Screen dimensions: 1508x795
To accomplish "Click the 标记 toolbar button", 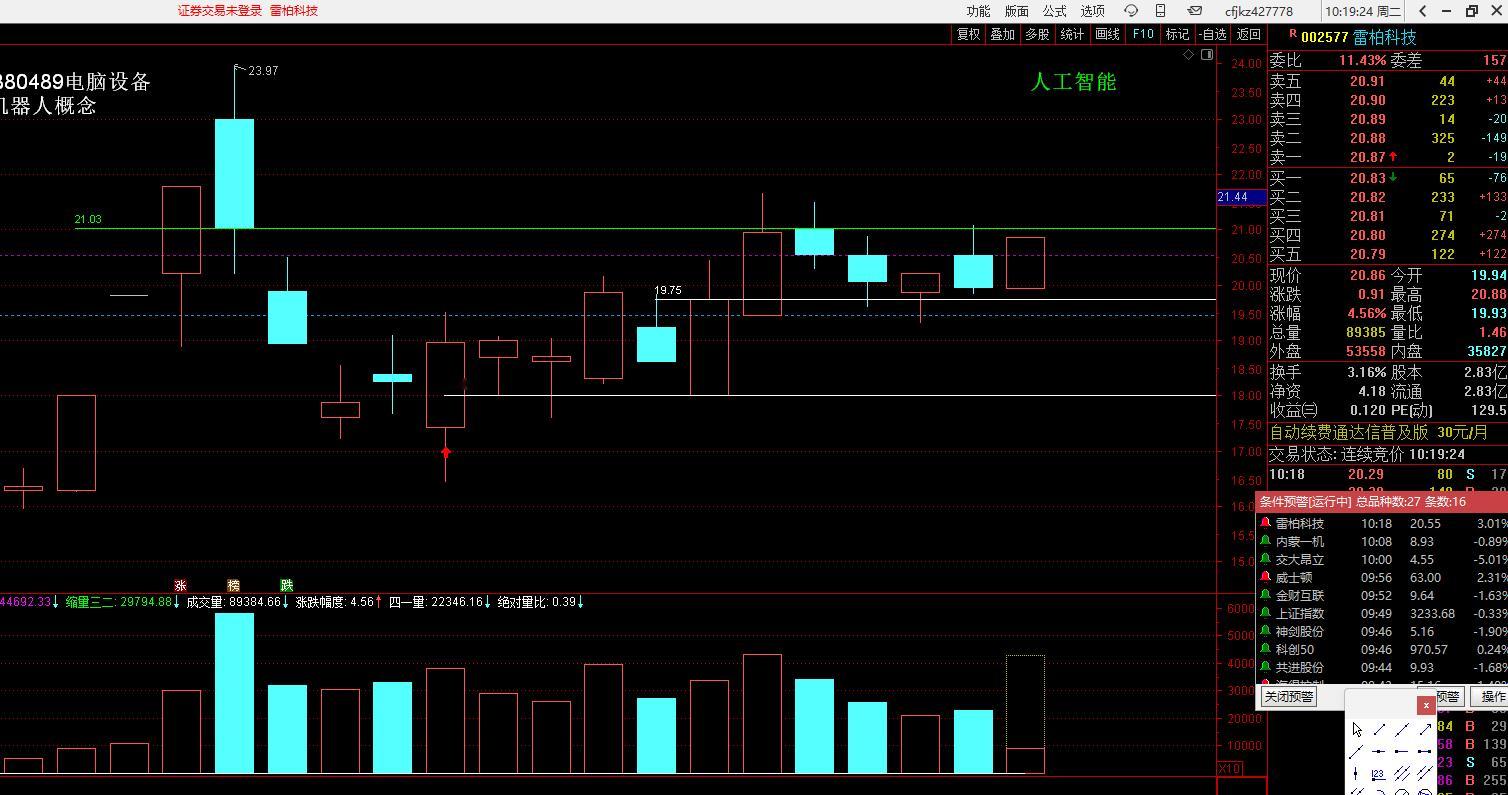I will click(x=1177, y=34).
